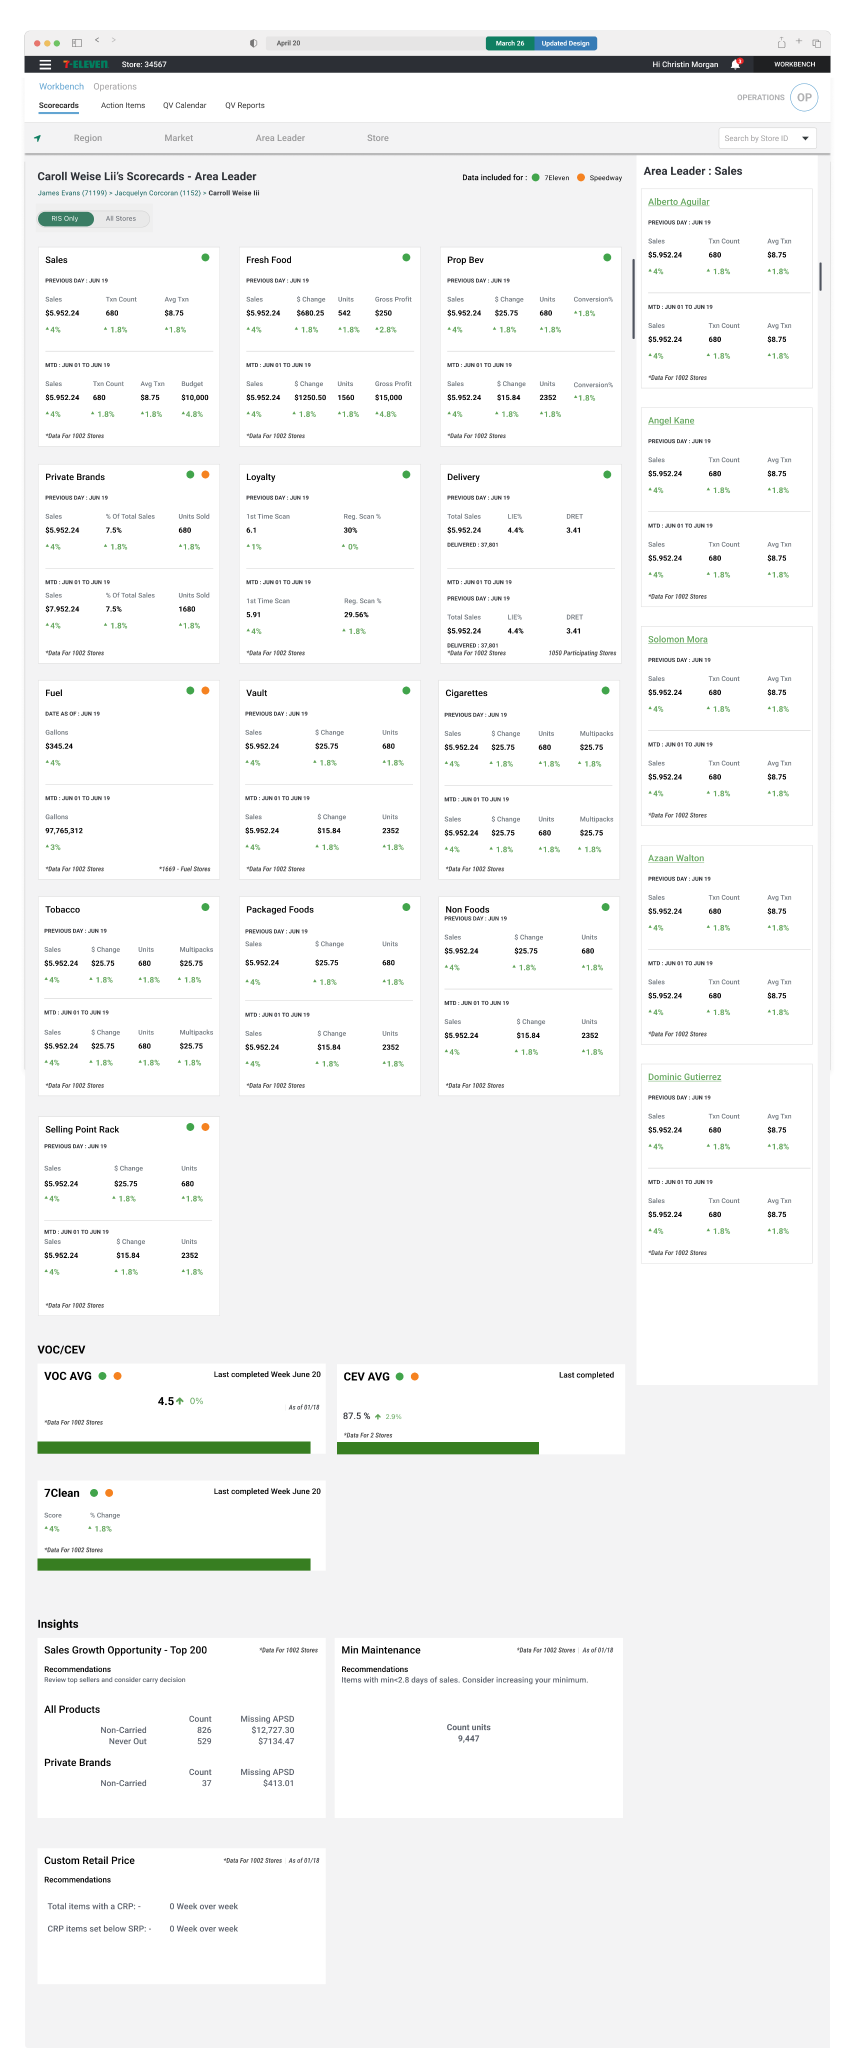Screen dimensions: 867x2048
Task: Click the browser share icon
Action: click(x=781, y=43)
